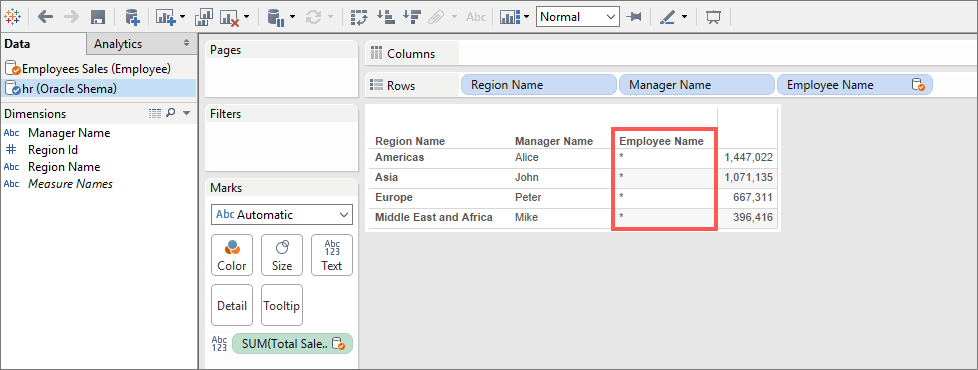978x370 pixels.
Task: Sort ascending using the toolbar icon
Action: [387, 17]
